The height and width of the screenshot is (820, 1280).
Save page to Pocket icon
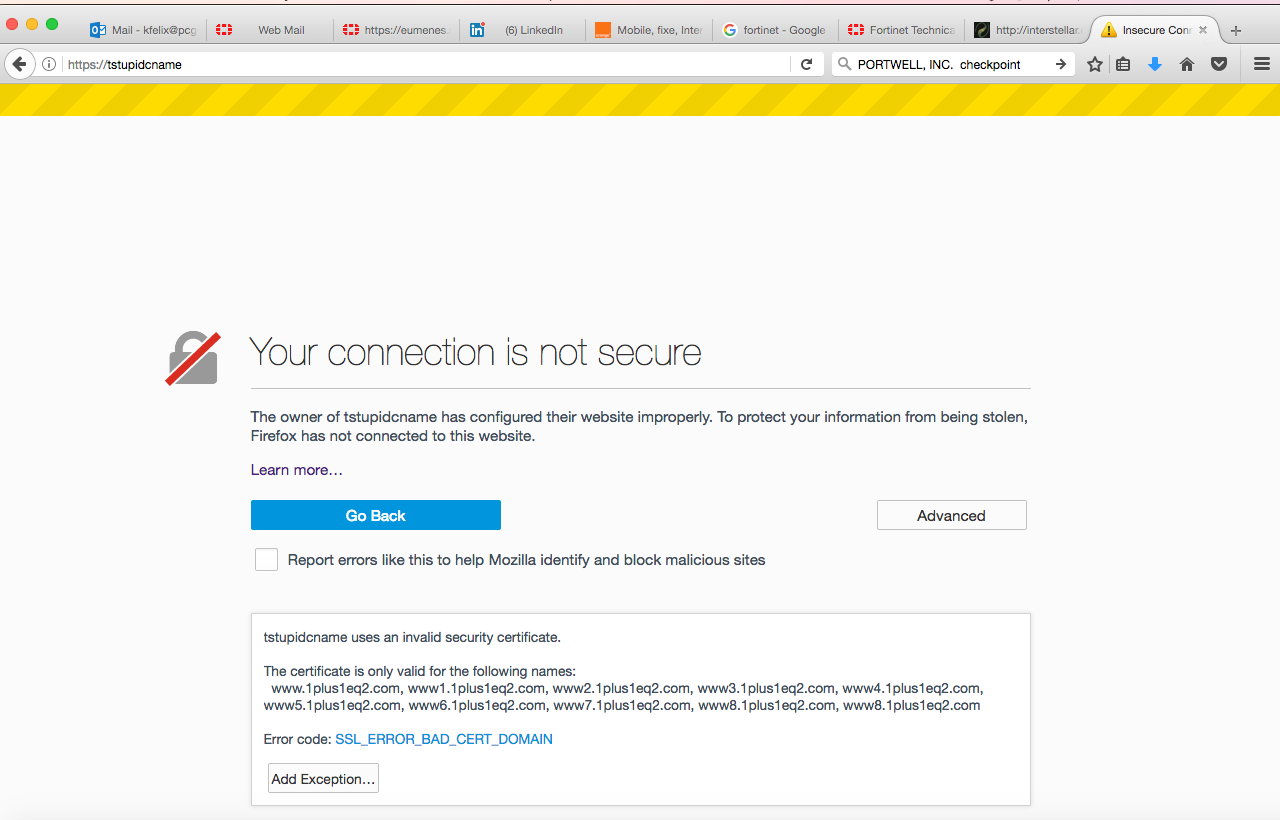coord(1218,63)
